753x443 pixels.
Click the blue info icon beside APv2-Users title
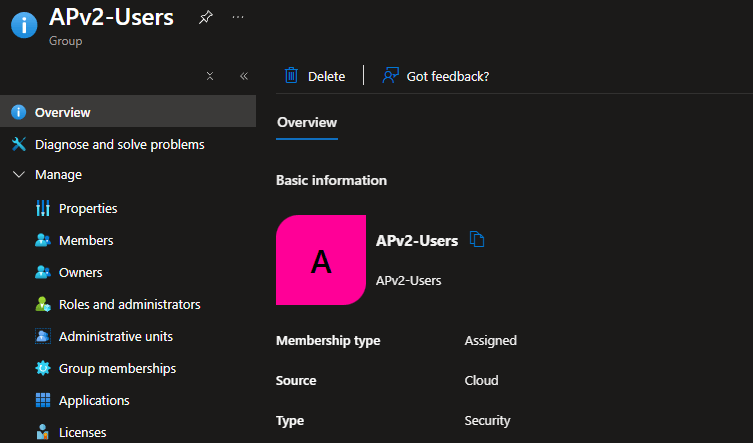tap(24, 25)
